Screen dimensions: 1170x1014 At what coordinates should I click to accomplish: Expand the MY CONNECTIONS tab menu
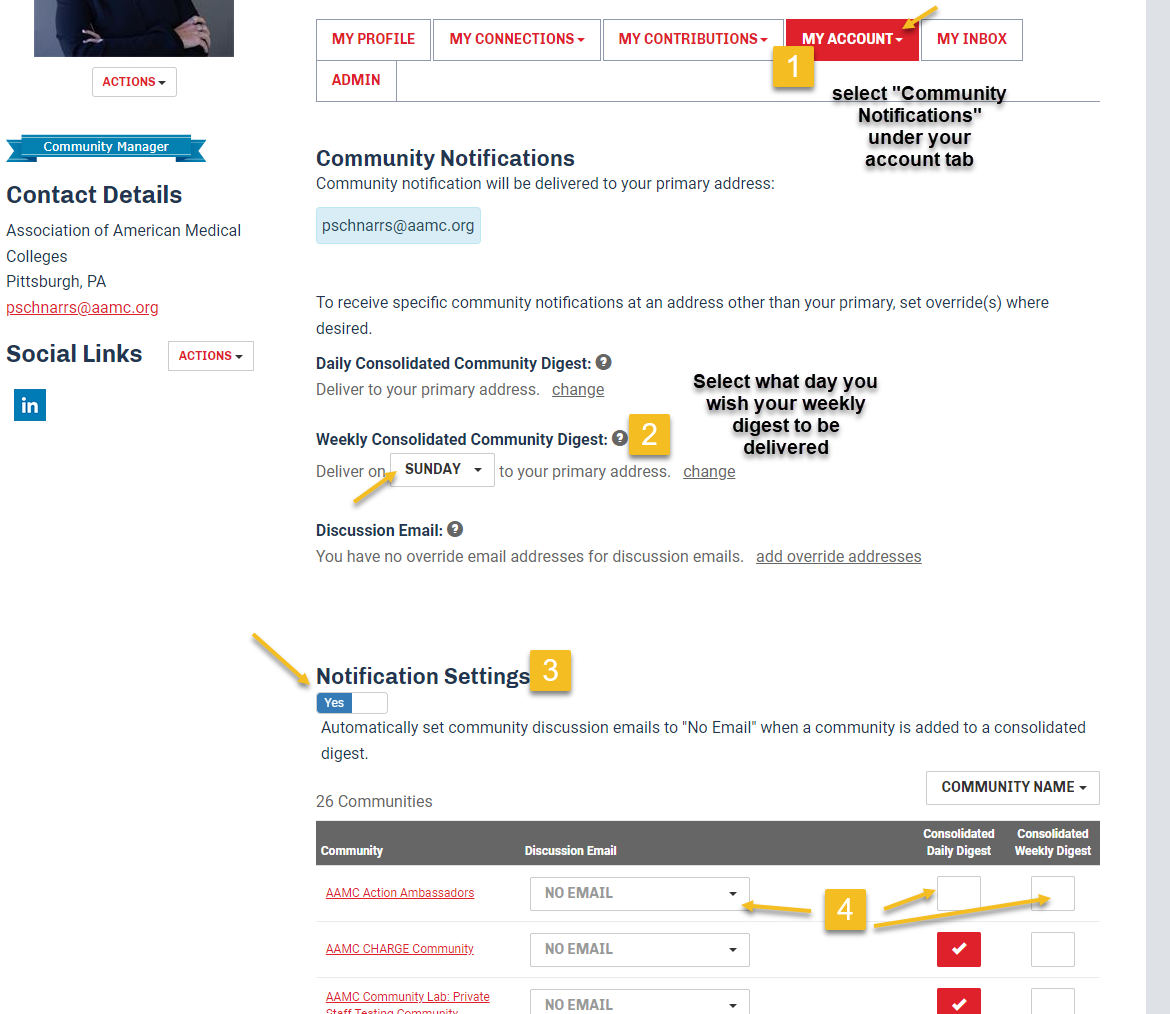tap(516, 40)
